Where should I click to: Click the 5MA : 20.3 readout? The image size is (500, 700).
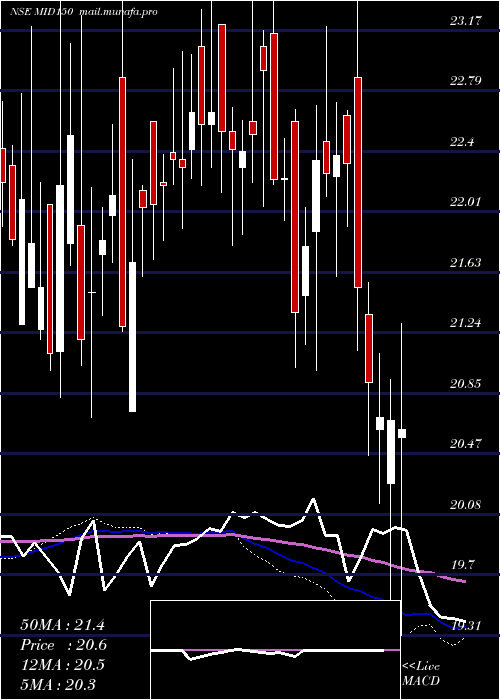pos(58,684)
